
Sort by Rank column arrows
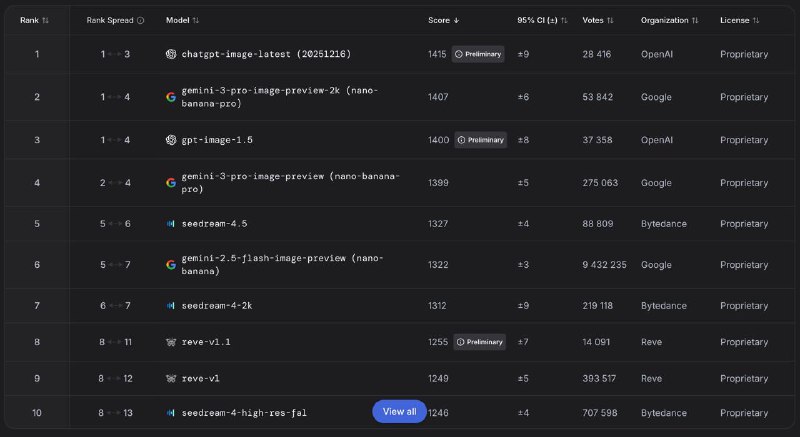pyautogui.click(x=45, y=20)
